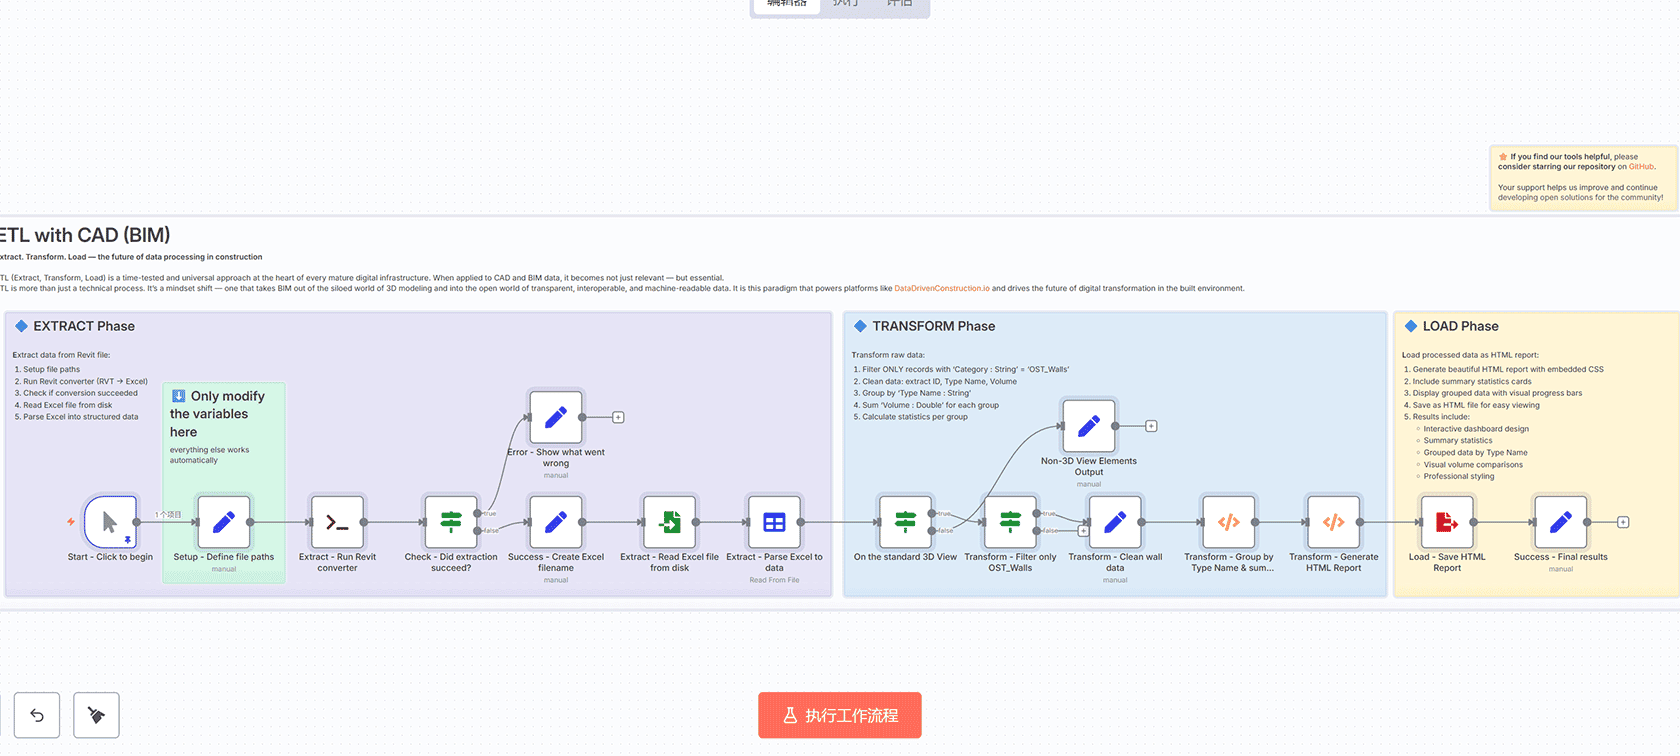Click the Extract - Parse Excel to data node

click(x=774, y=522)
